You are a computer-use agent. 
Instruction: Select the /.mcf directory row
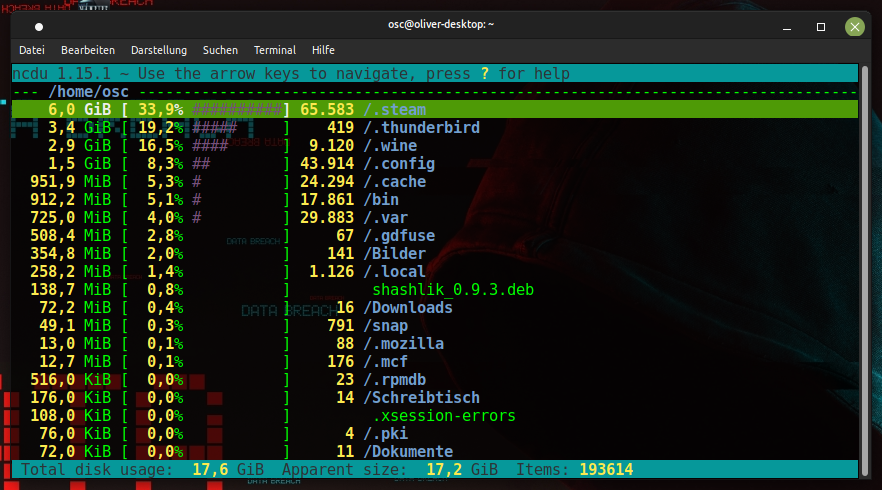coord(435,362)
